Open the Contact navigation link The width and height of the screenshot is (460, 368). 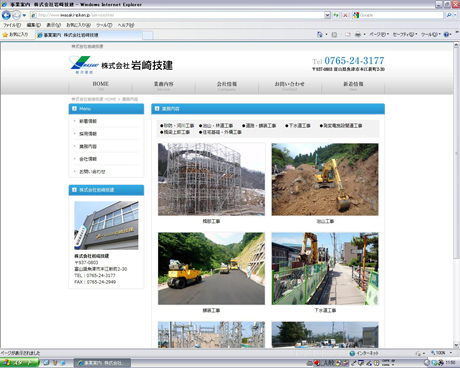(x=289, y=86)
